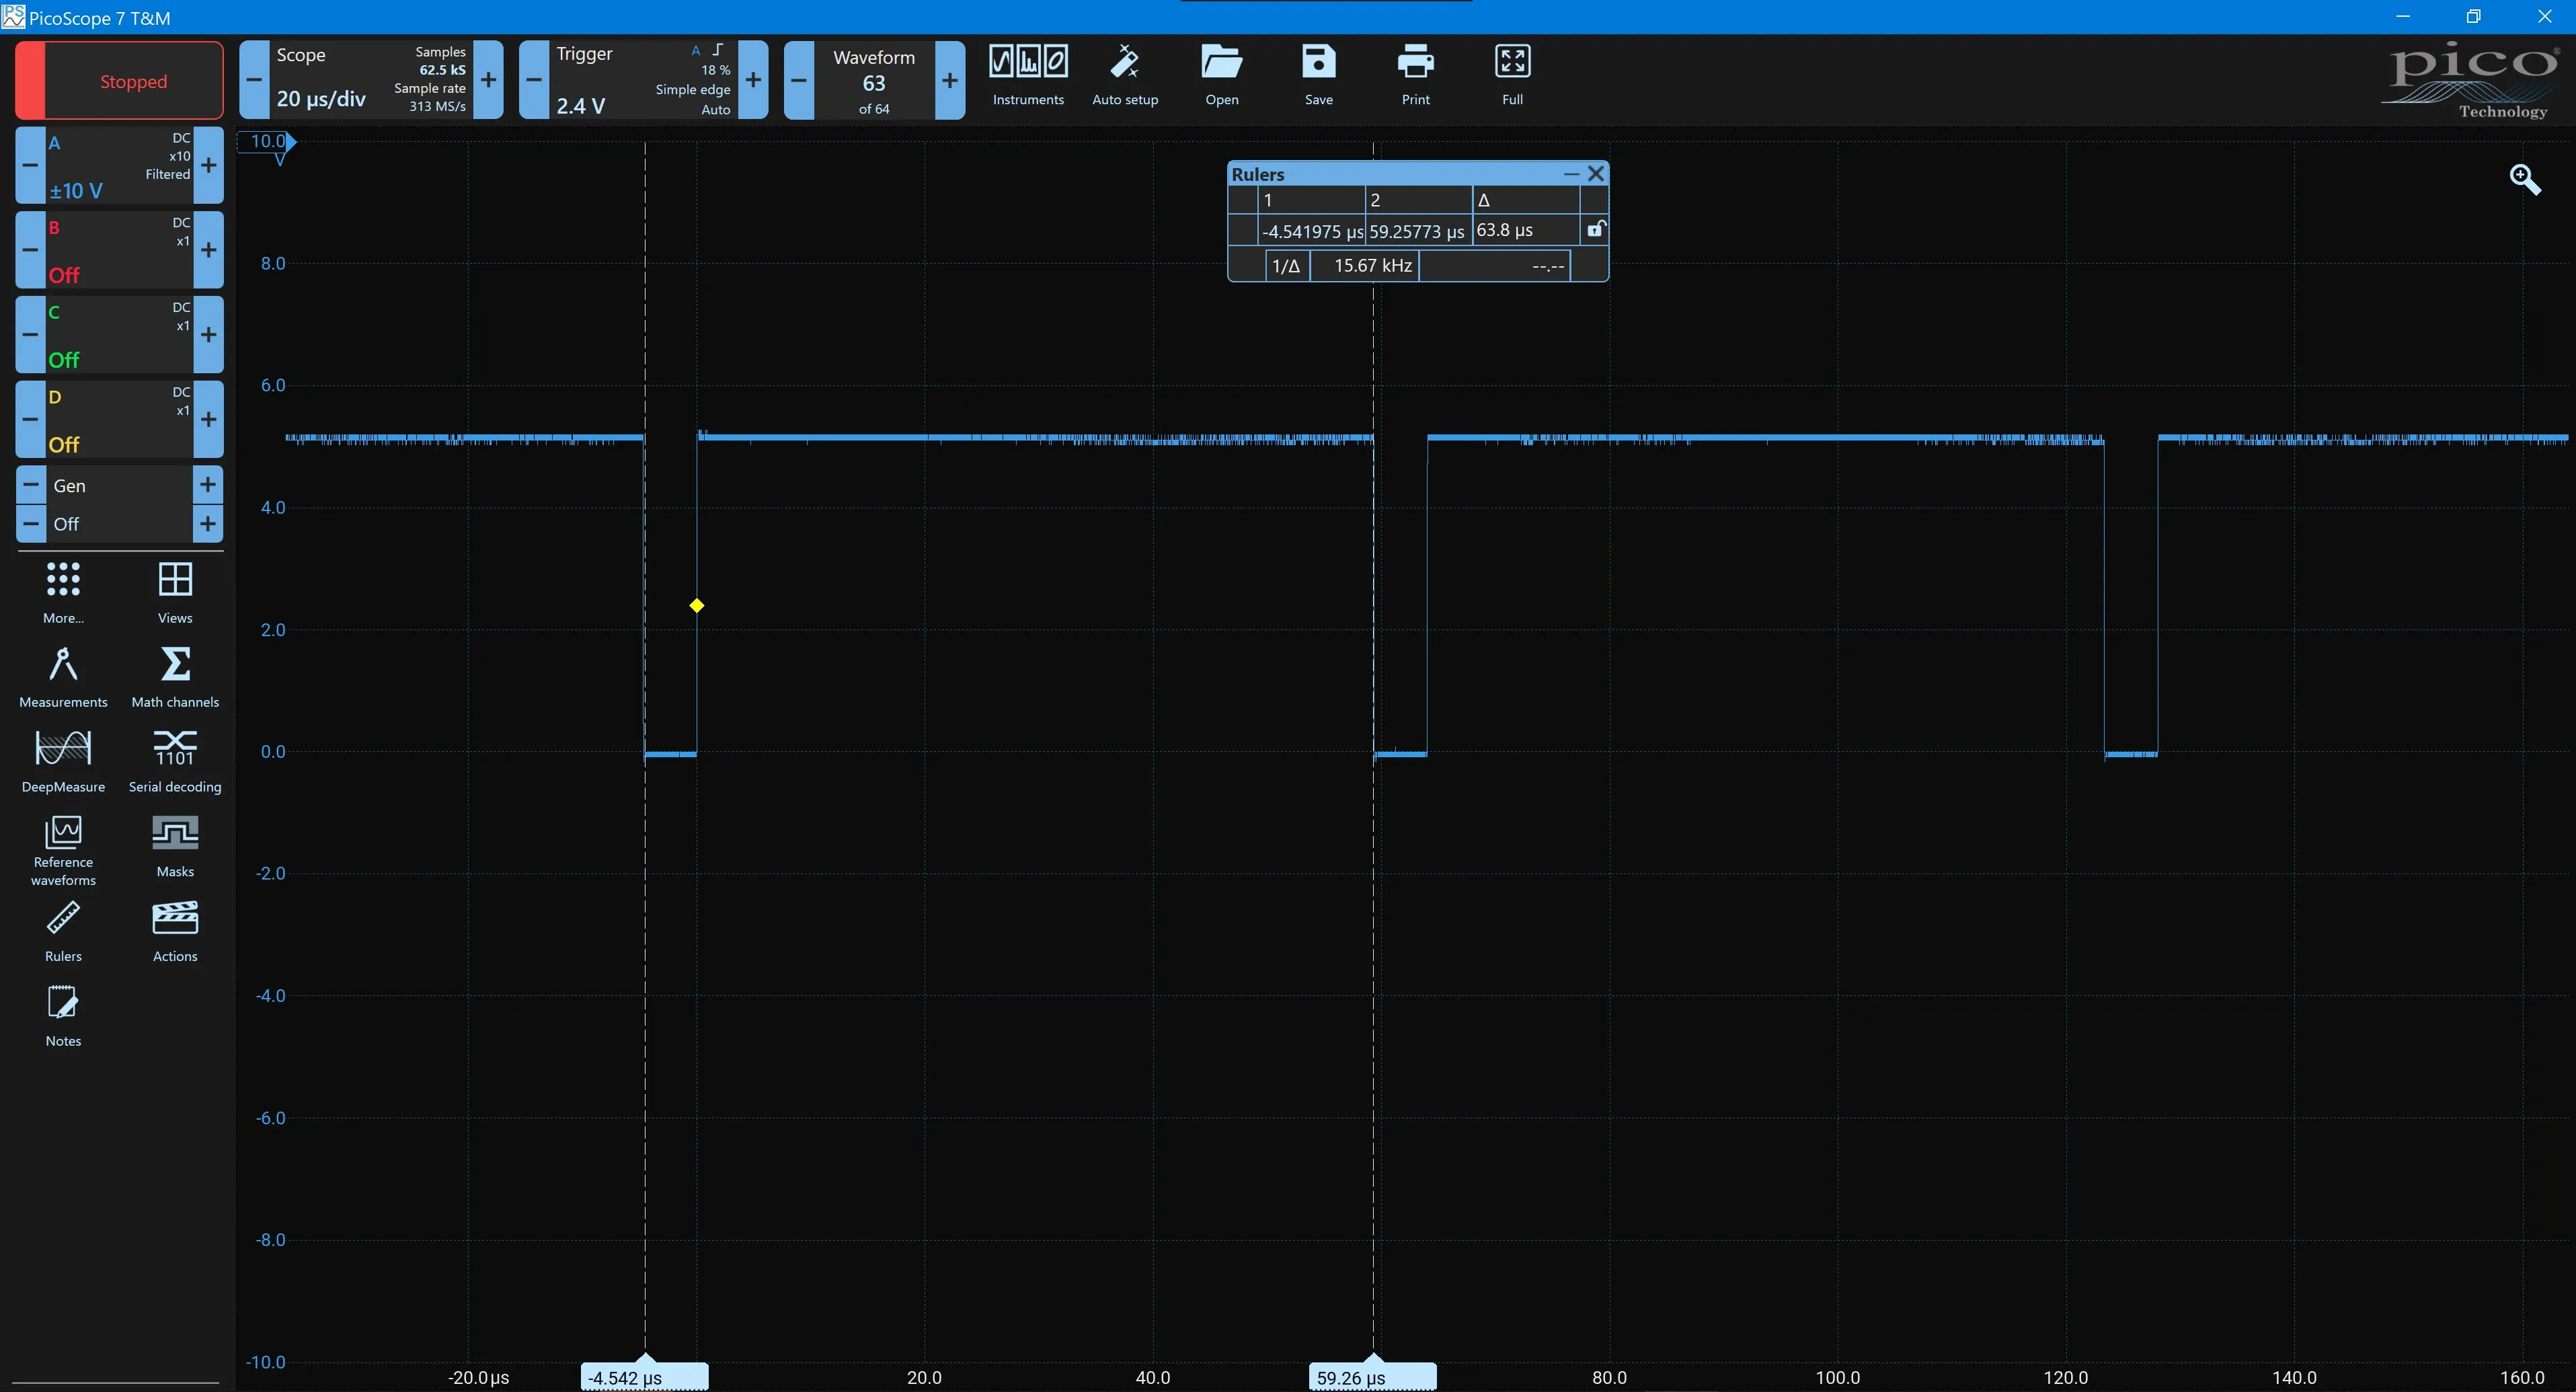Increase timebase with Scope plus button

489,81
